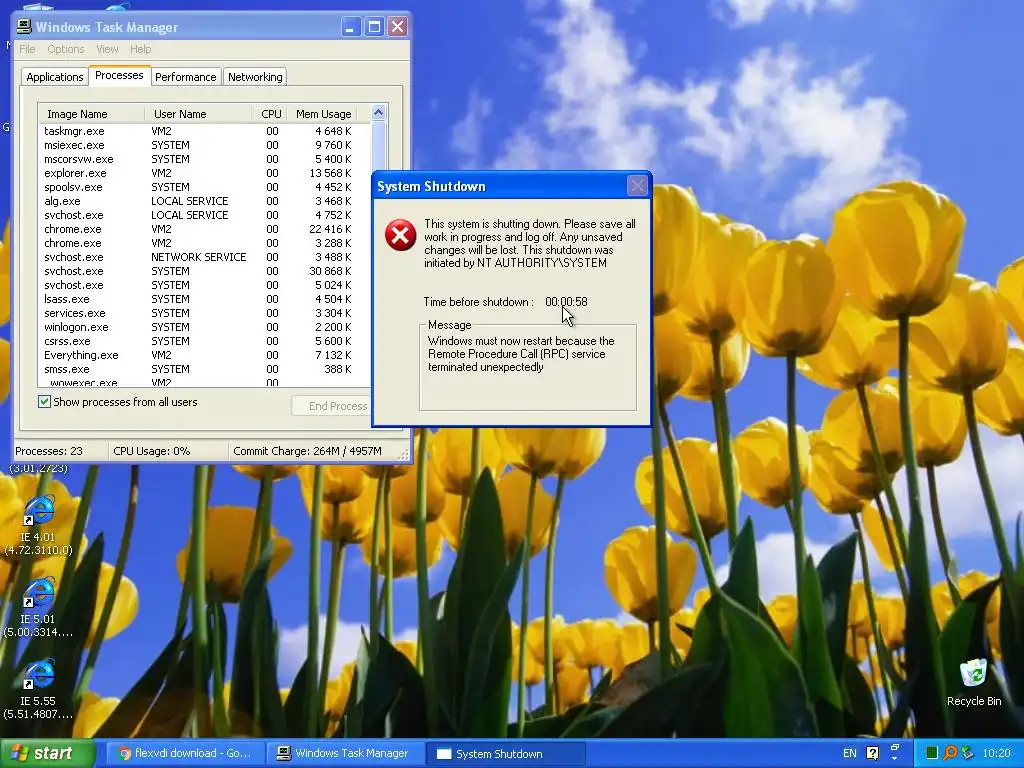Click the process list scroll-up arrow
Viewport: 1024px width, 768px height.
point(379,112)
